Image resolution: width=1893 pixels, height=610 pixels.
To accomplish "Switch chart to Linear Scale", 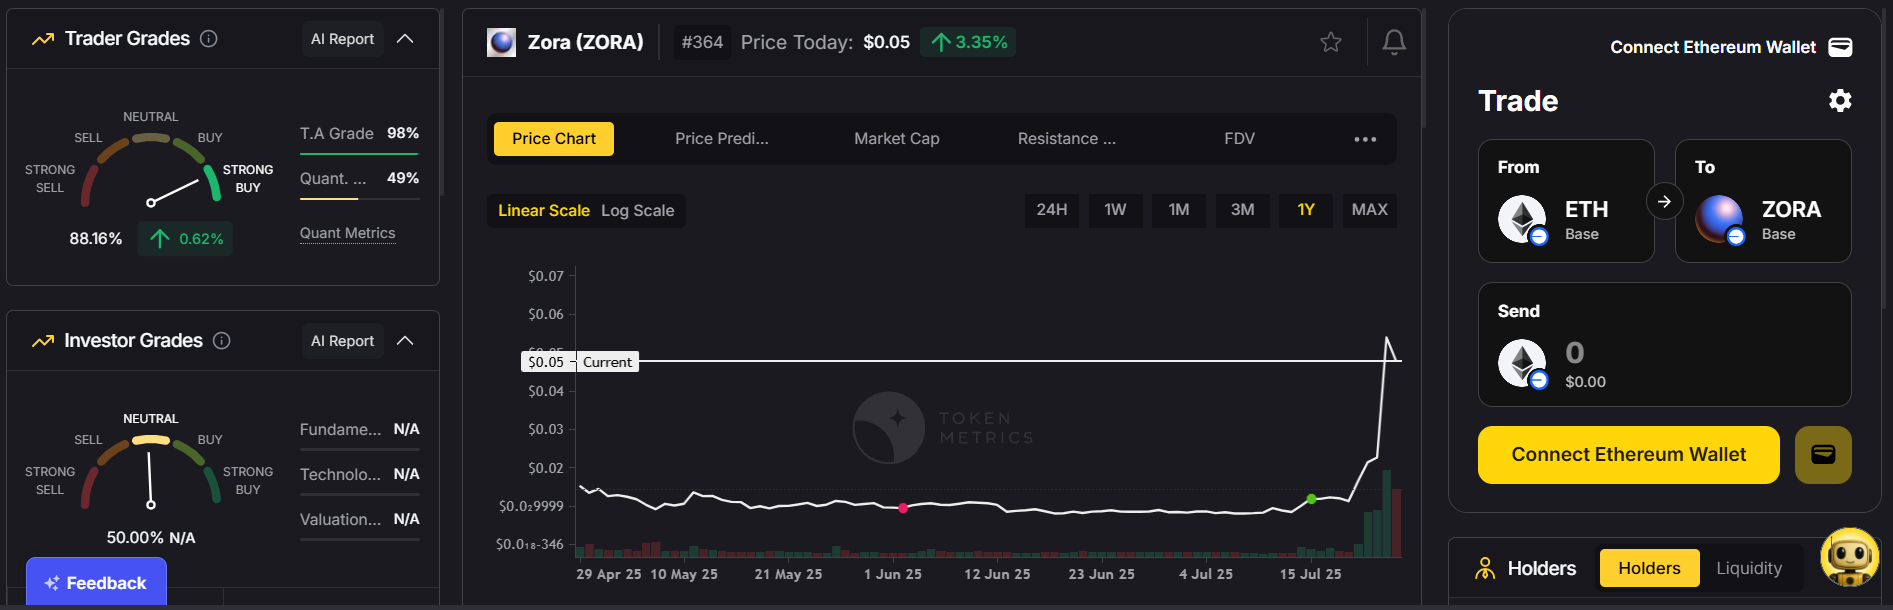I will pyautogui.click(x=544, y=211).
